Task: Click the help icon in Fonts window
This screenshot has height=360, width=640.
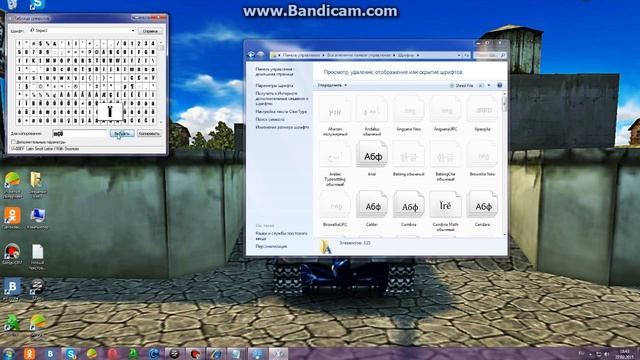Action: (x=500, y=85)
